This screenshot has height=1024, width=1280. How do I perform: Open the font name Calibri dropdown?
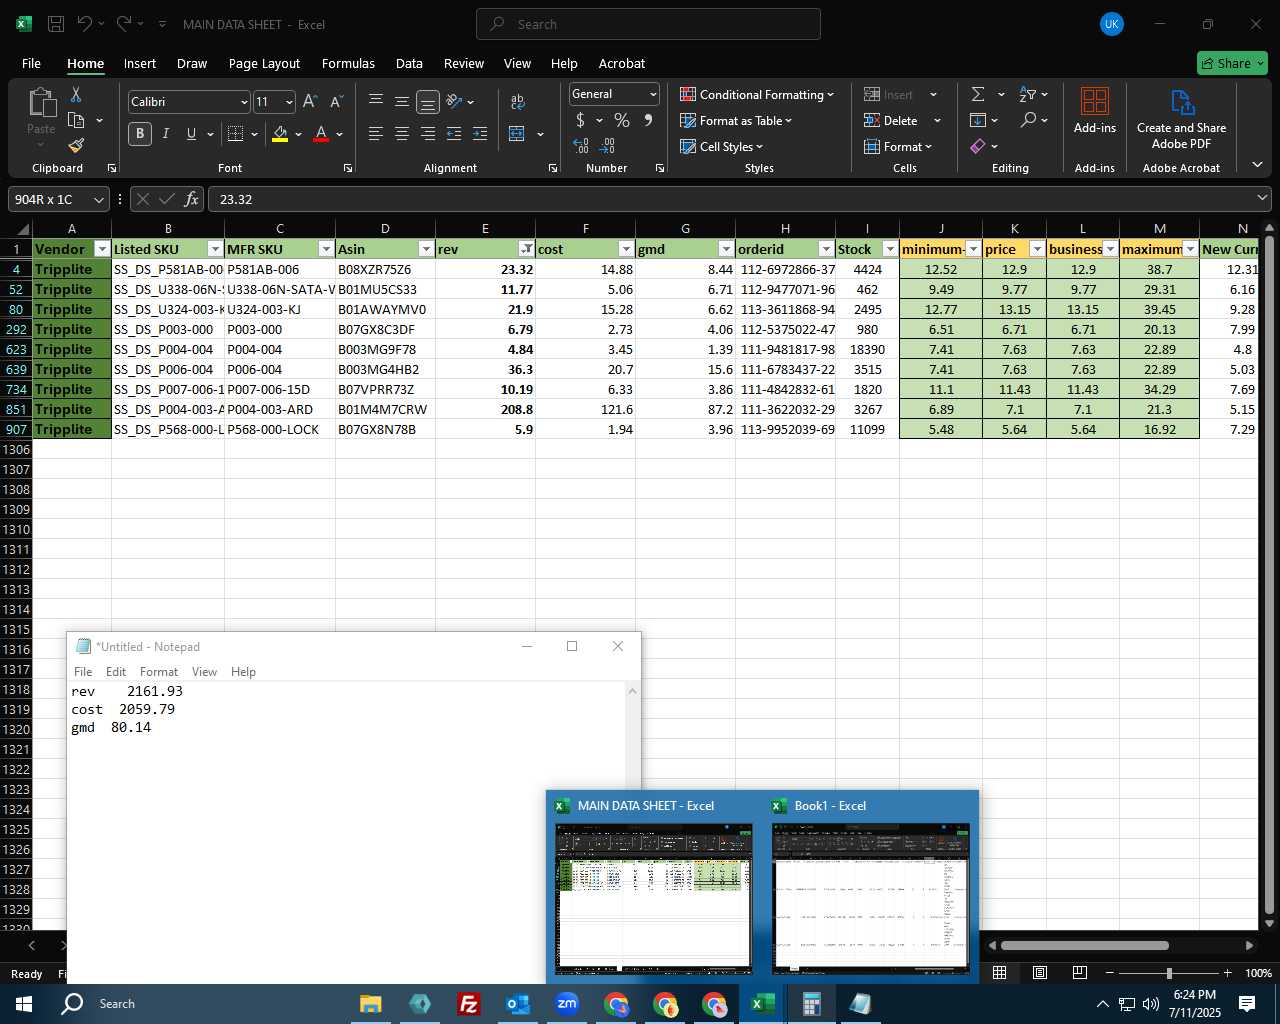point(243,102)
